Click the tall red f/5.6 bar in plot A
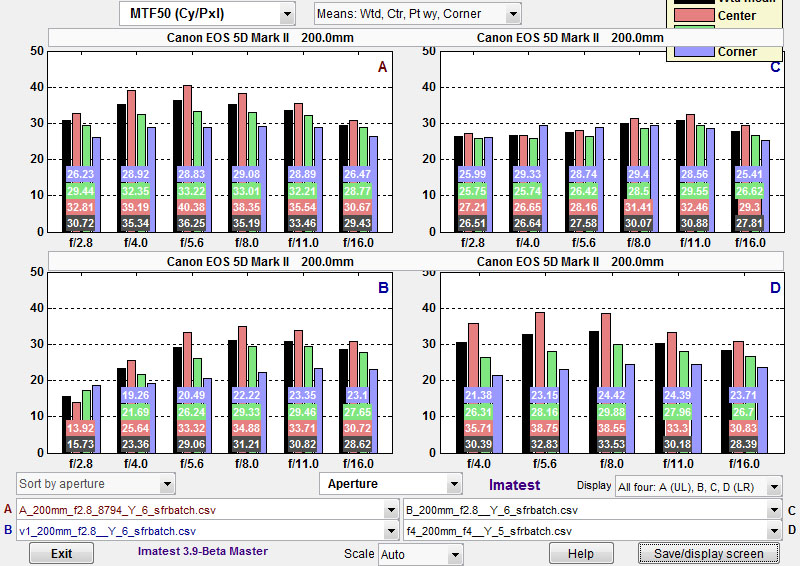 click(187, 128)
